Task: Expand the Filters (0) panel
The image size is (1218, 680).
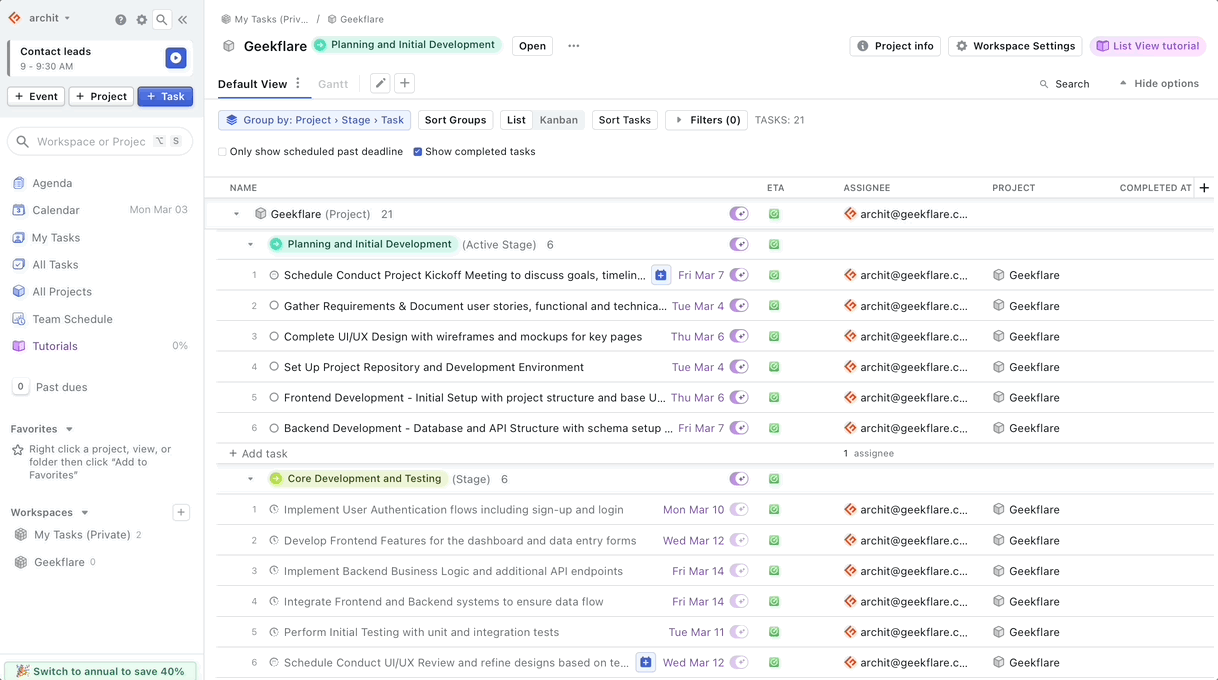Action: coord(706,120)
